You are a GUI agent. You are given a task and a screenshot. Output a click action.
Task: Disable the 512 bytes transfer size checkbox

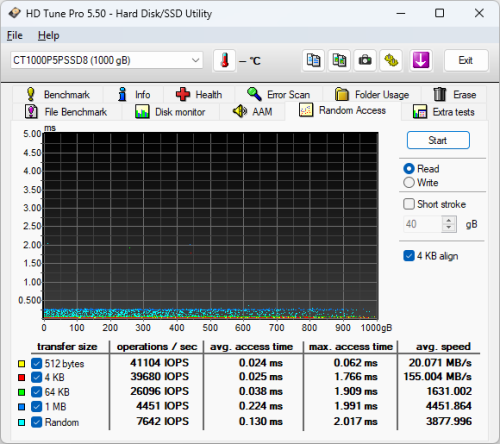(36, 363)
